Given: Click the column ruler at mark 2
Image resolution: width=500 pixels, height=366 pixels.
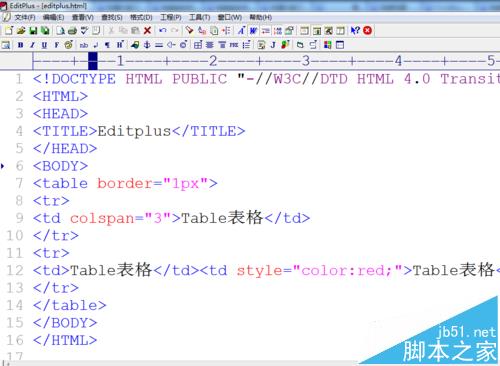Looking at the screenshot, I should tap(213, 61).
